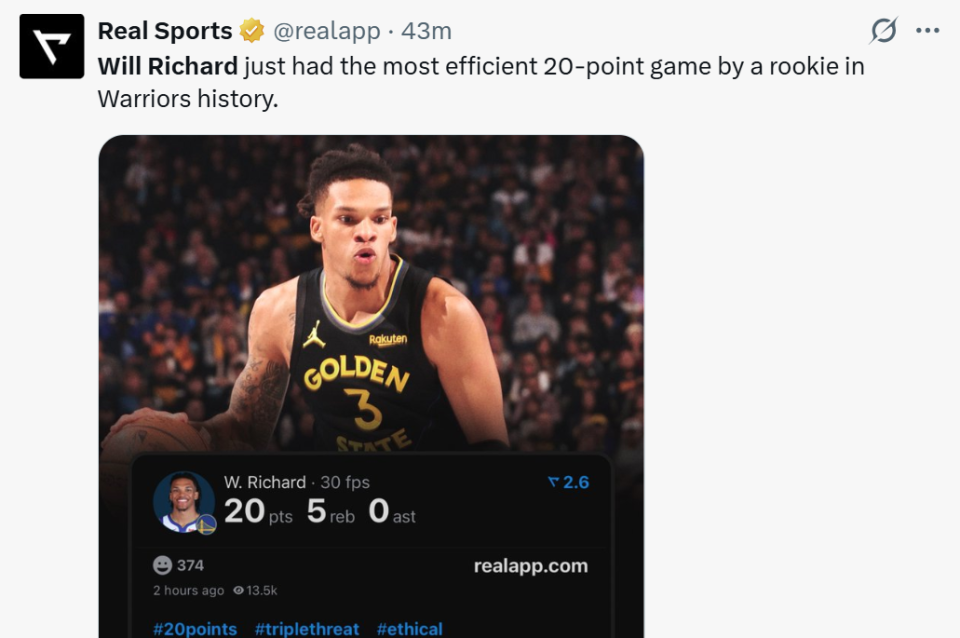
Task: Open the three-dot more options menu
Action: point(928,31)
